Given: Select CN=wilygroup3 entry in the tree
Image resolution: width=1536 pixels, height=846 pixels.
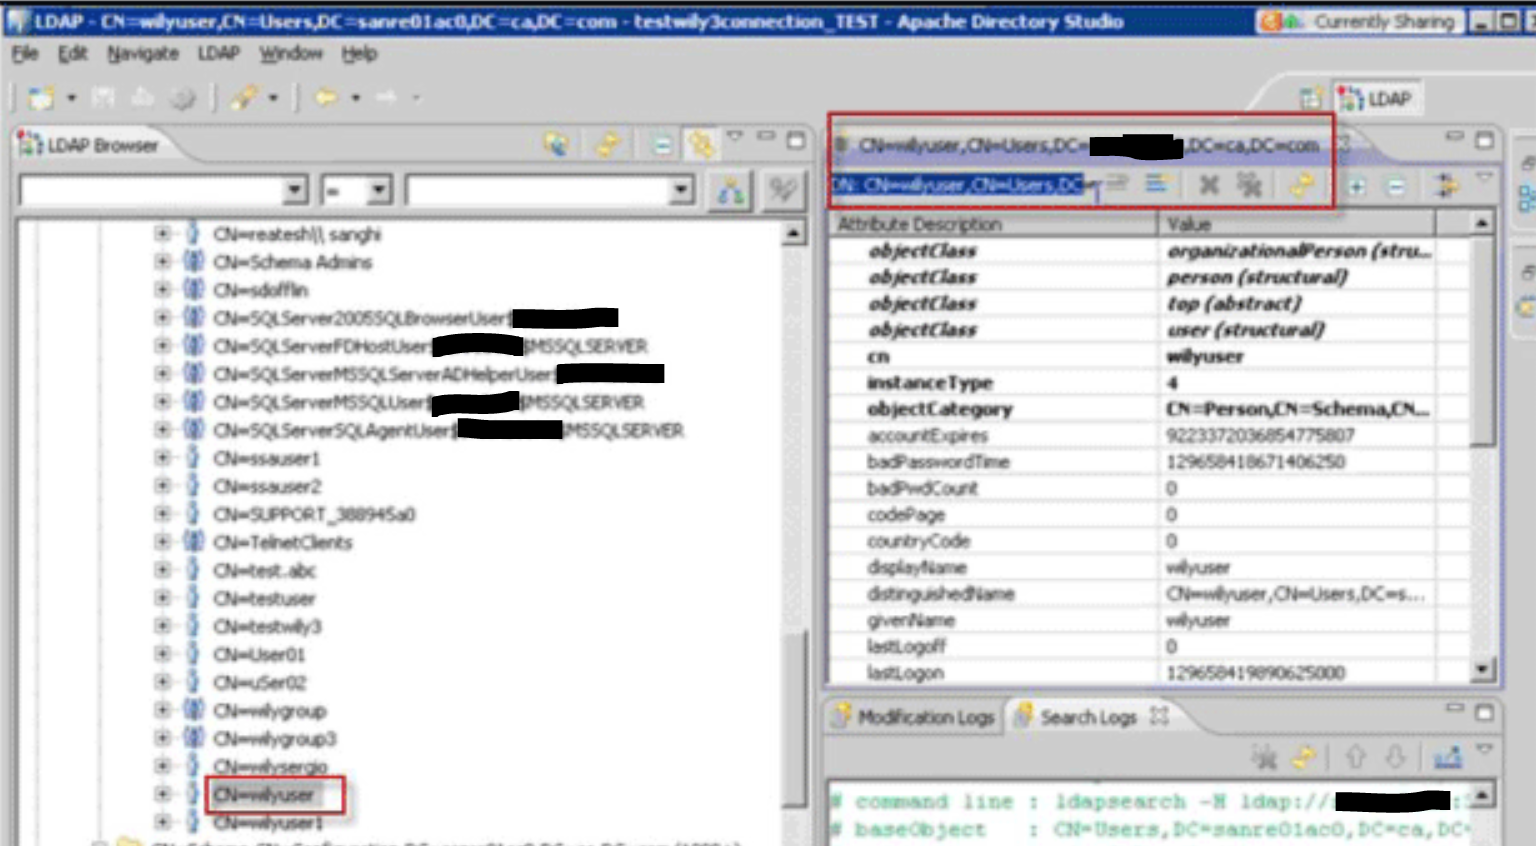Looking at the screenshot, I should [274, 738].
